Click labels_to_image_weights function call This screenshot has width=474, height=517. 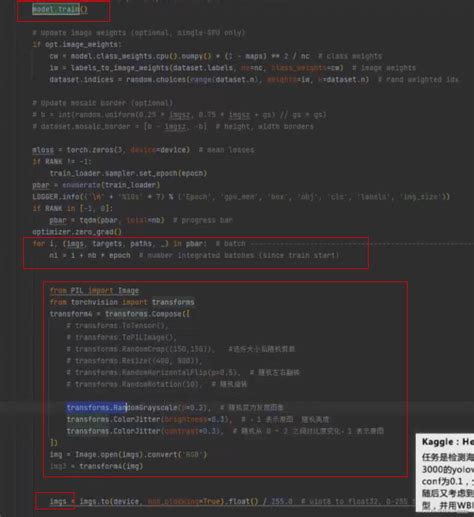151,68
